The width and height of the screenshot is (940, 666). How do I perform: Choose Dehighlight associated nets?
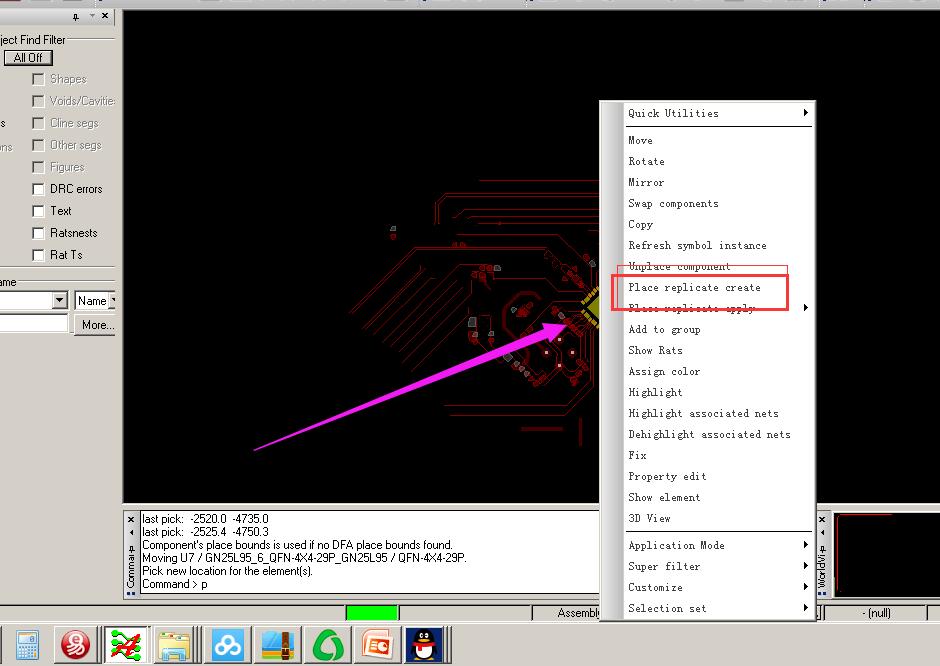[718, 434]
